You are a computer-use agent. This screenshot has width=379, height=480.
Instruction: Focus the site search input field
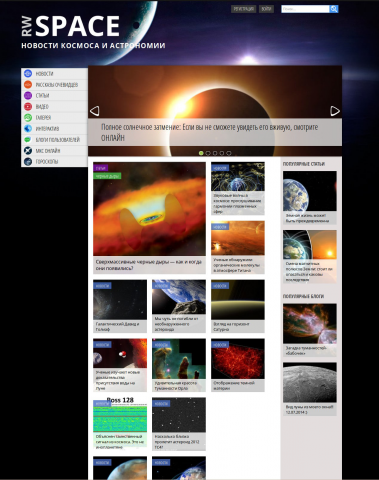click(305, 9)
